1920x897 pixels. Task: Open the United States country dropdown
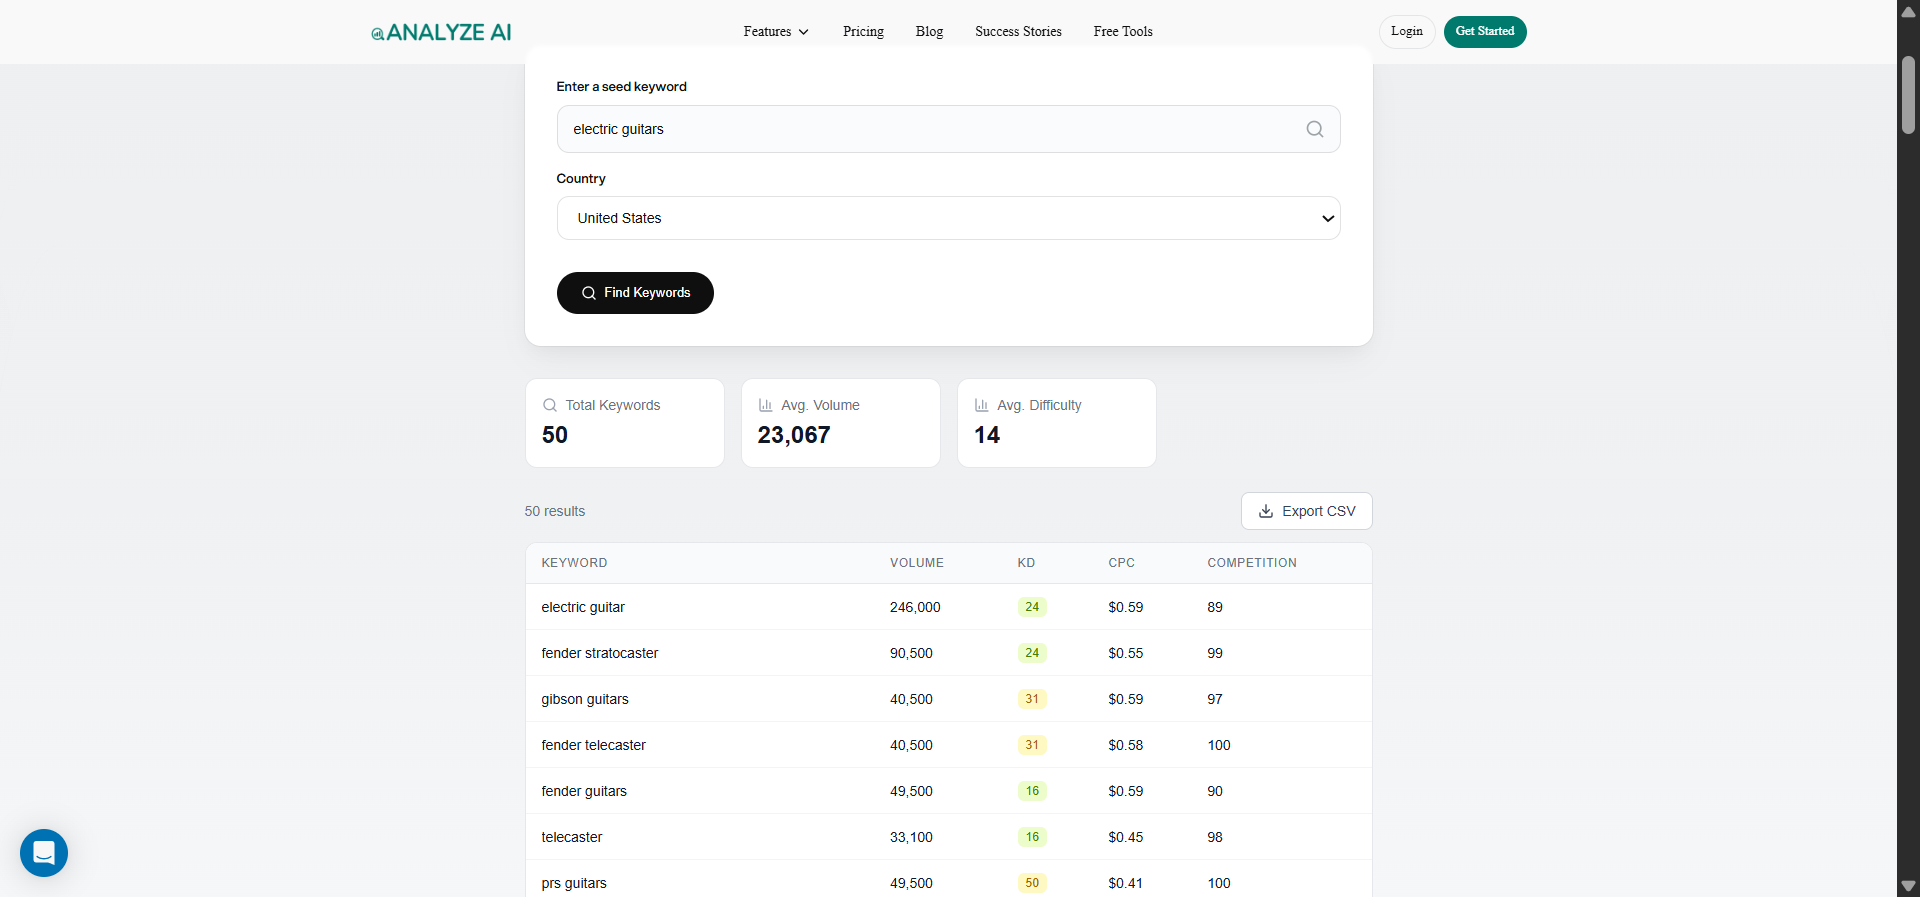[x=947, y=218]
